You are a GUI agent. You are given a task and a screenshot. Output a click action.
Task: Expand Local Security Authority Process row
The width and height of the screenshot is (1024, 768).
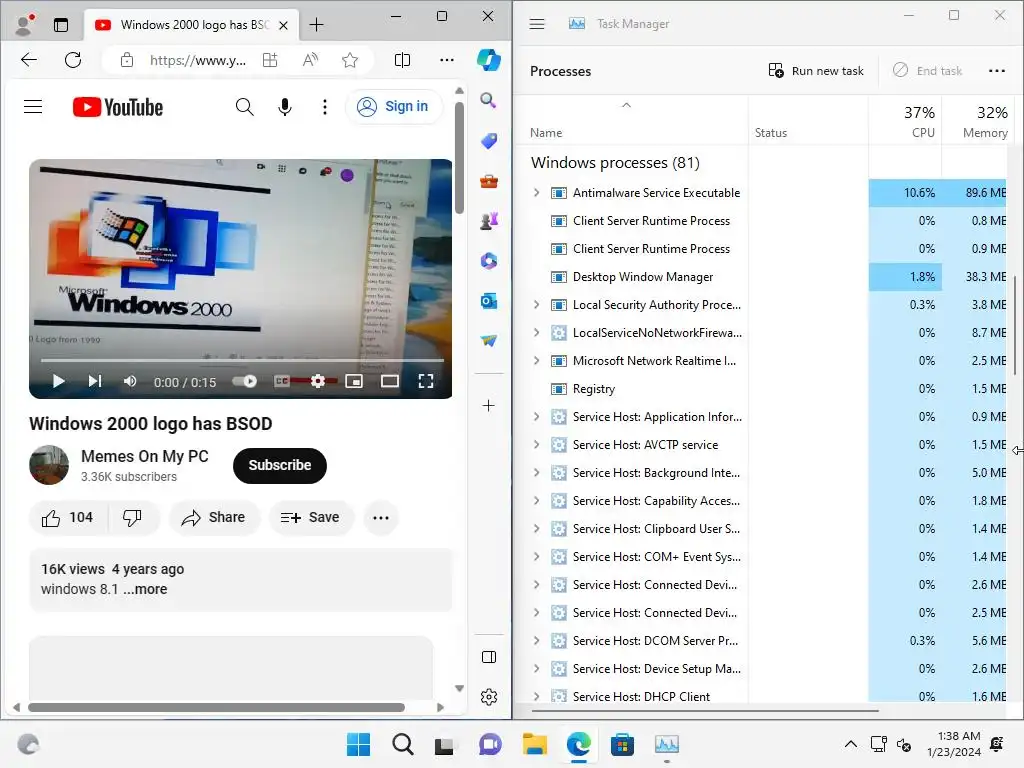pyautogui.click(x=536, y=305)
